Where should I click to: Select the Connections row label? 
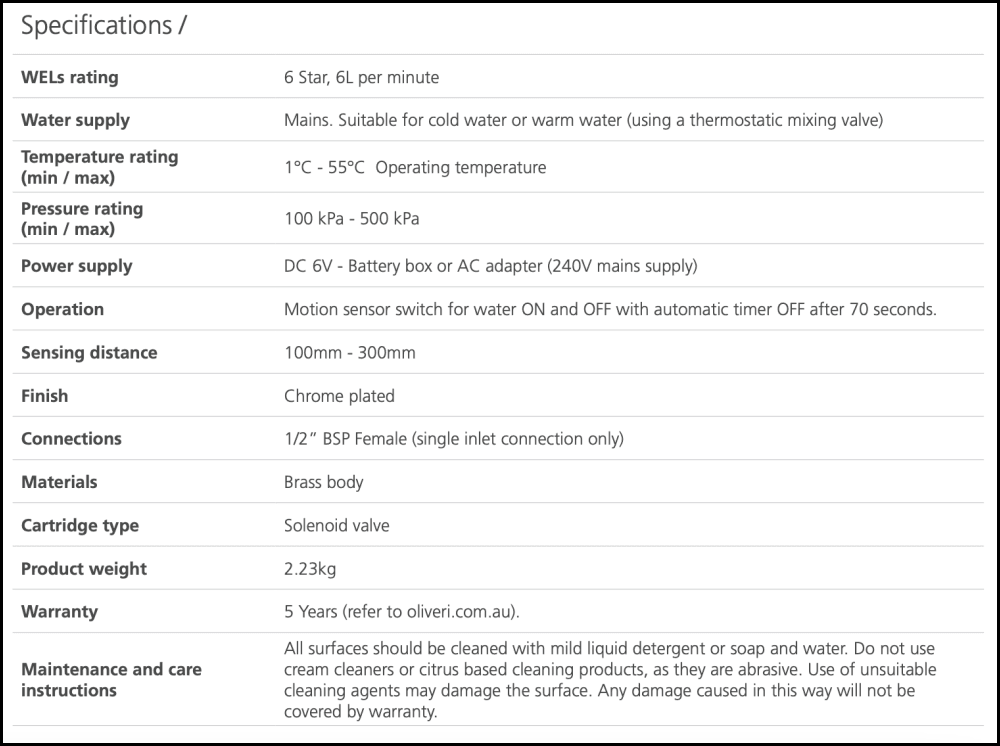tap(71, 439)
